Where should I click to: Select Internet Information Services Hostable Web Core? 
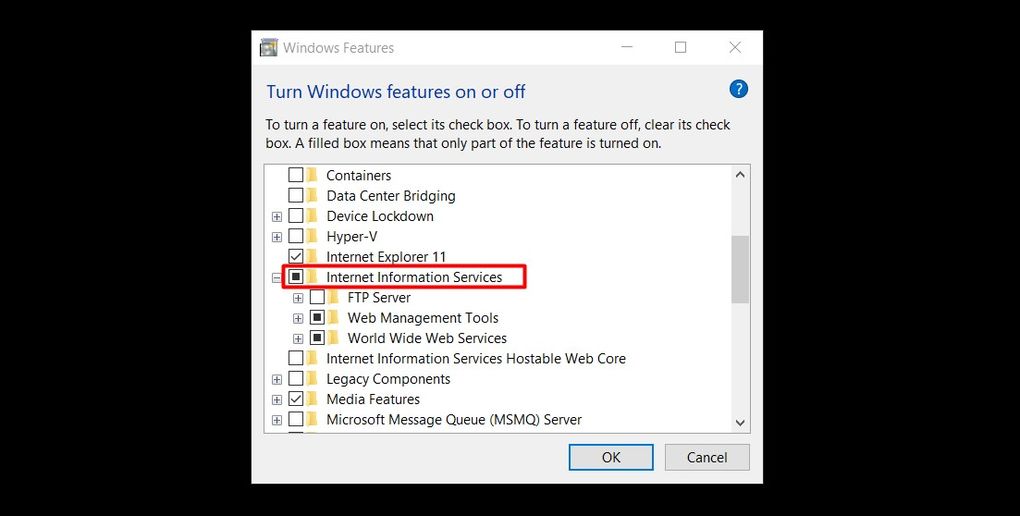[x=476, y=359]
